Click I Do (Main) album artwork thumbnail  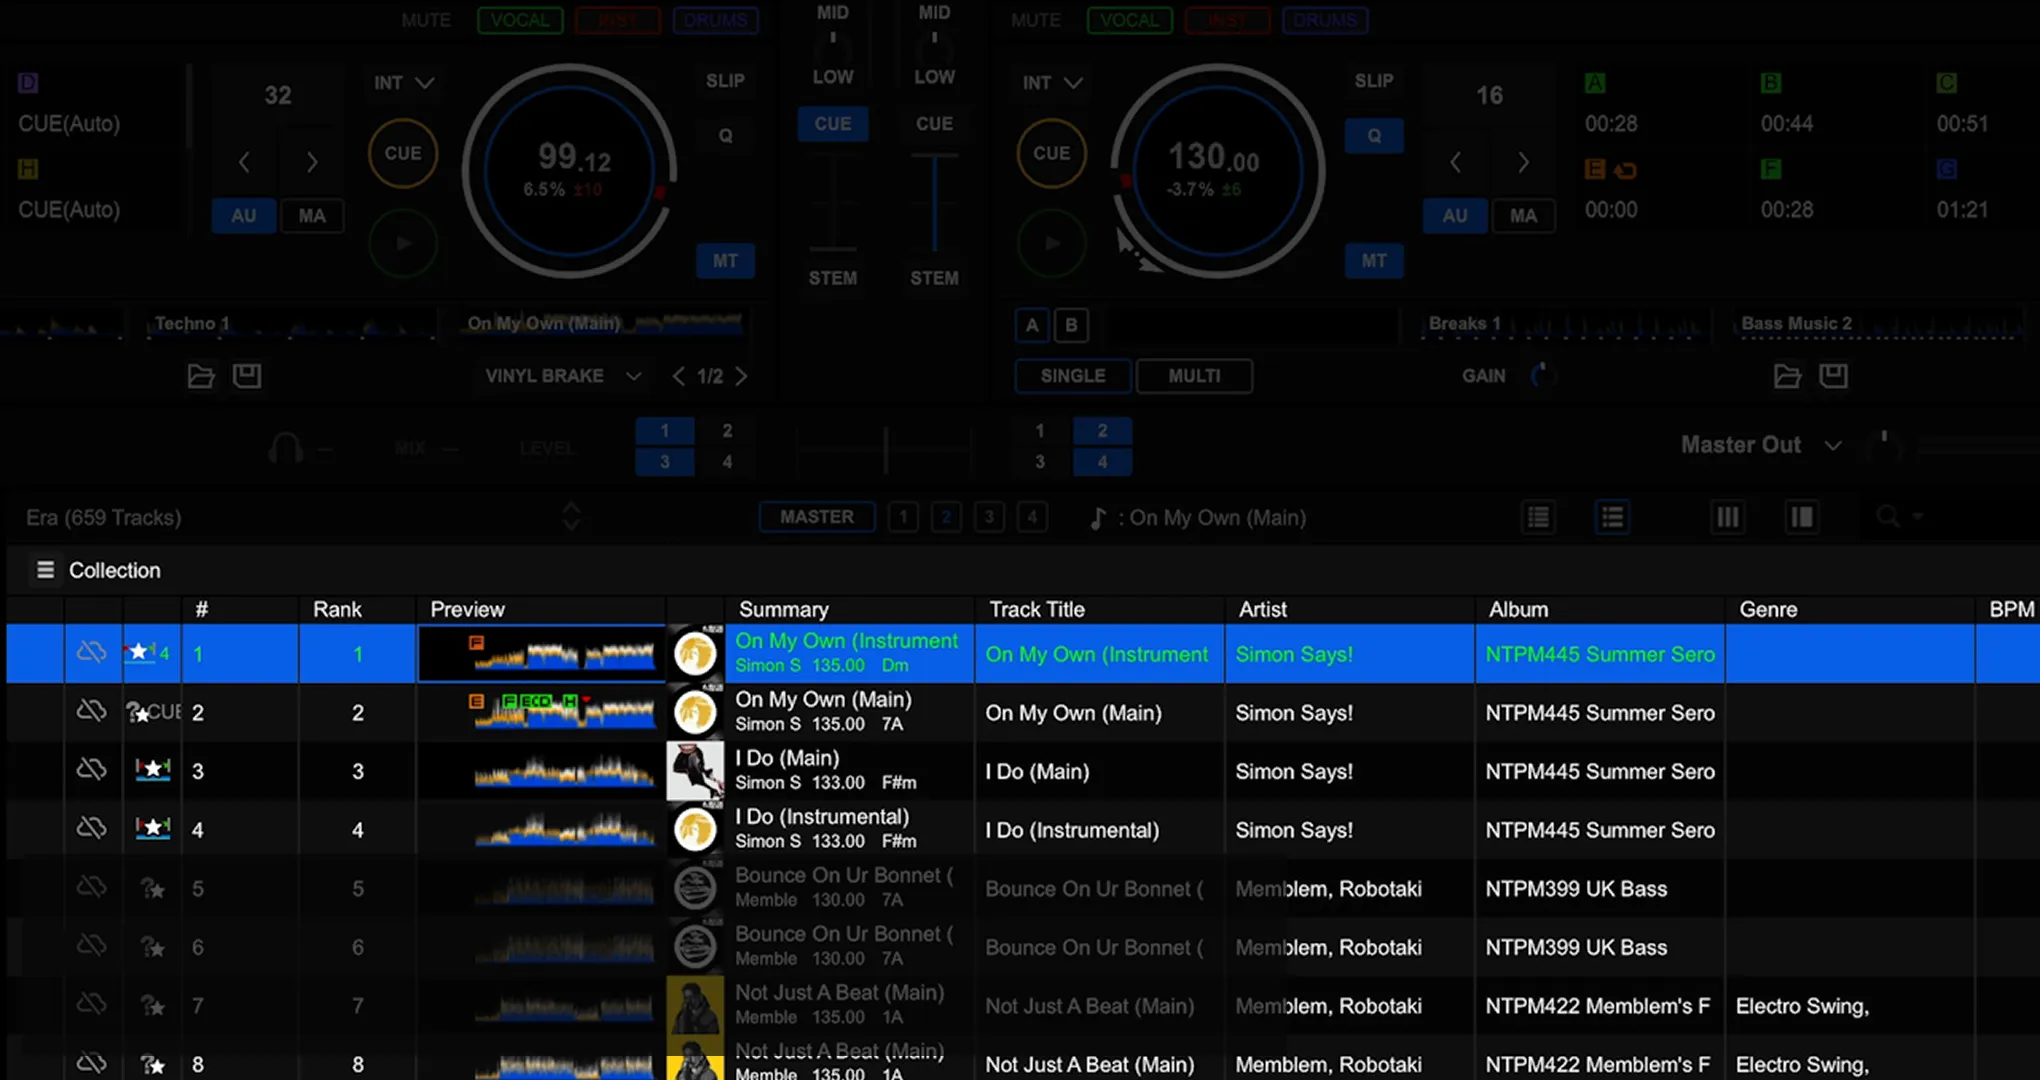coord(695,771)
